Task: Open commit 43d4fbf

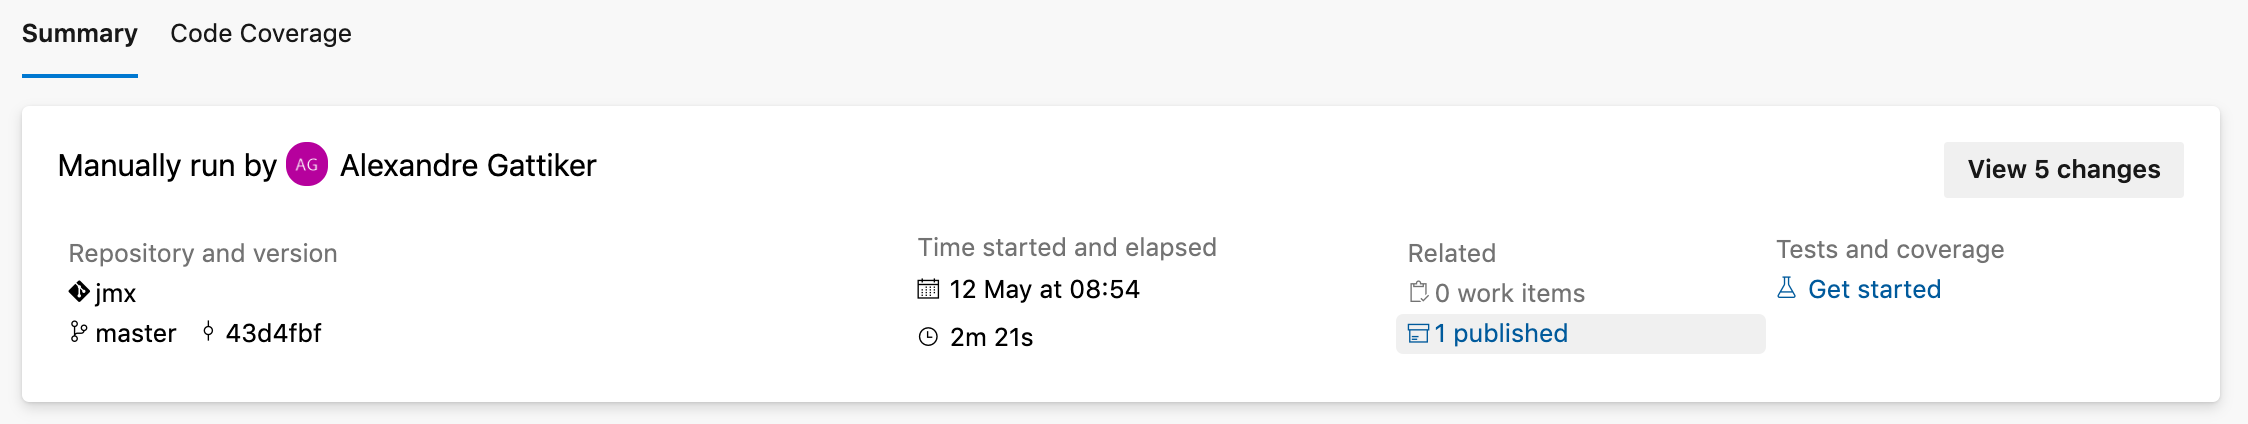Action: click(273, 333)
